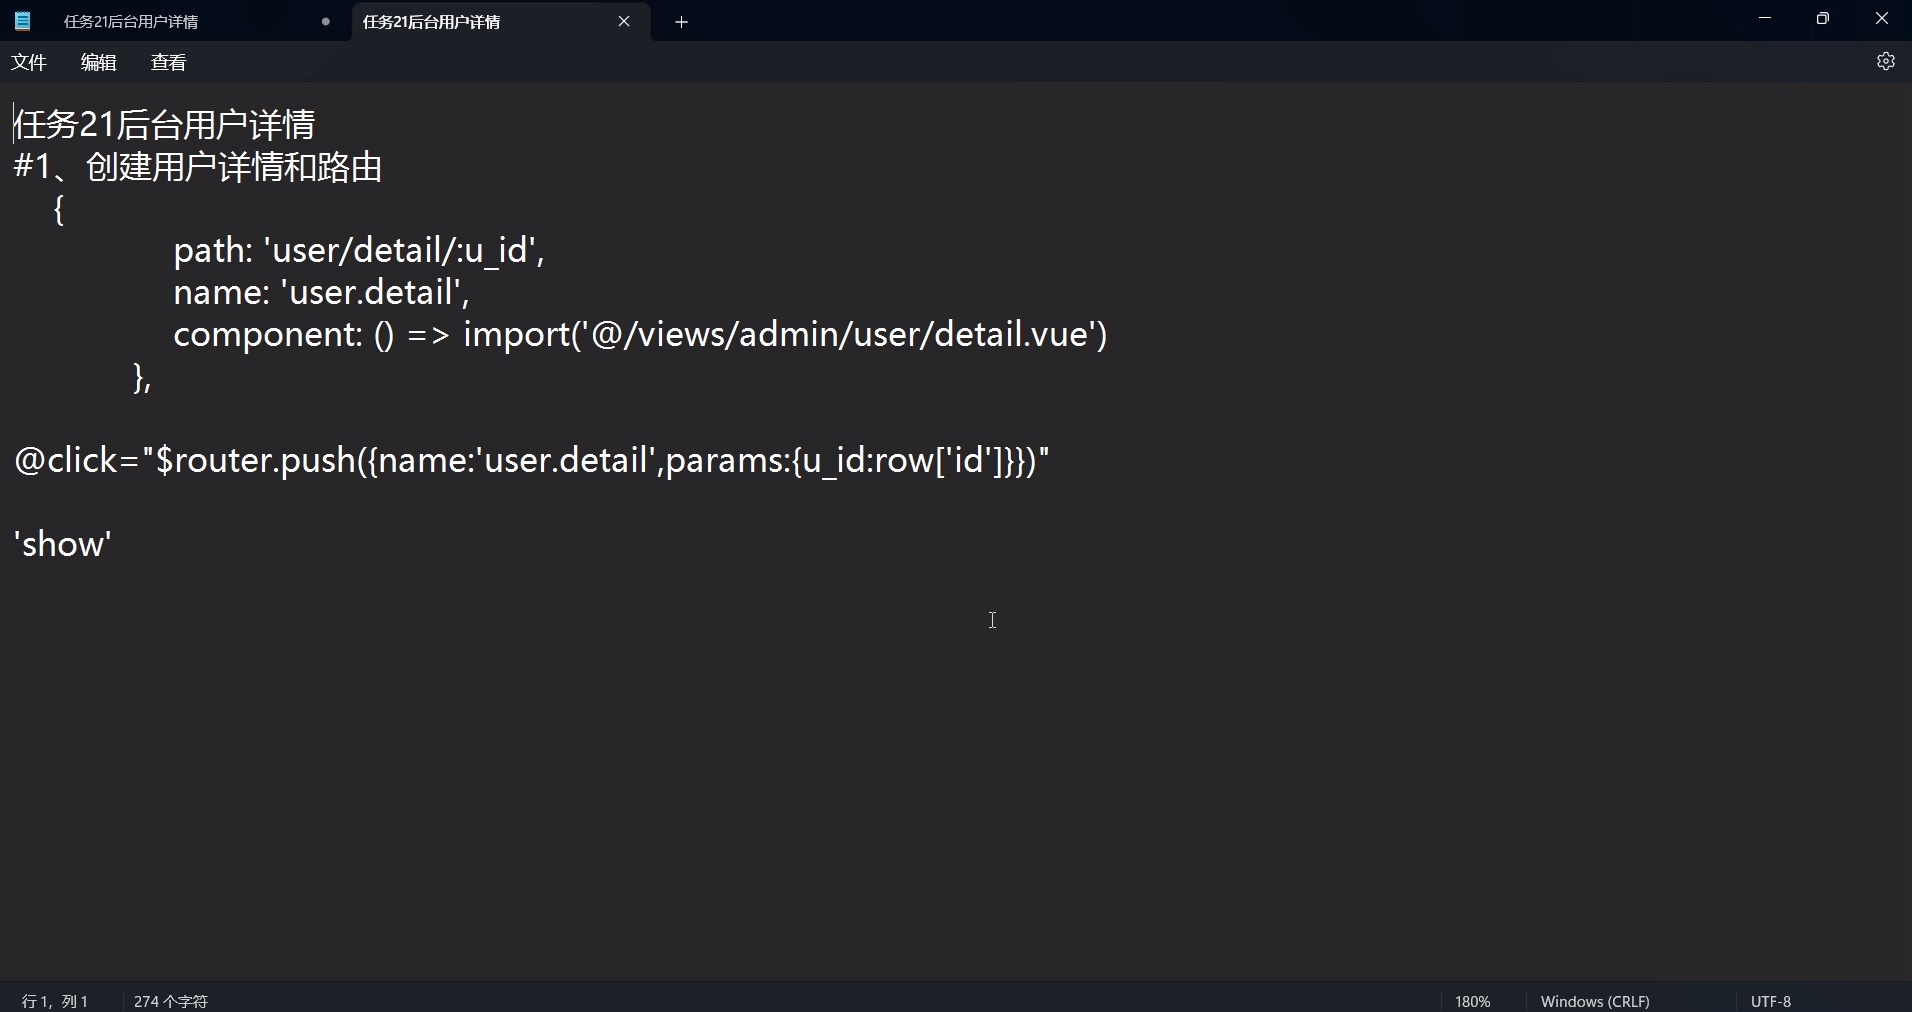Click the 行1, 列1 position indicator
Screen dimensions: 1912x1012
55,1000
